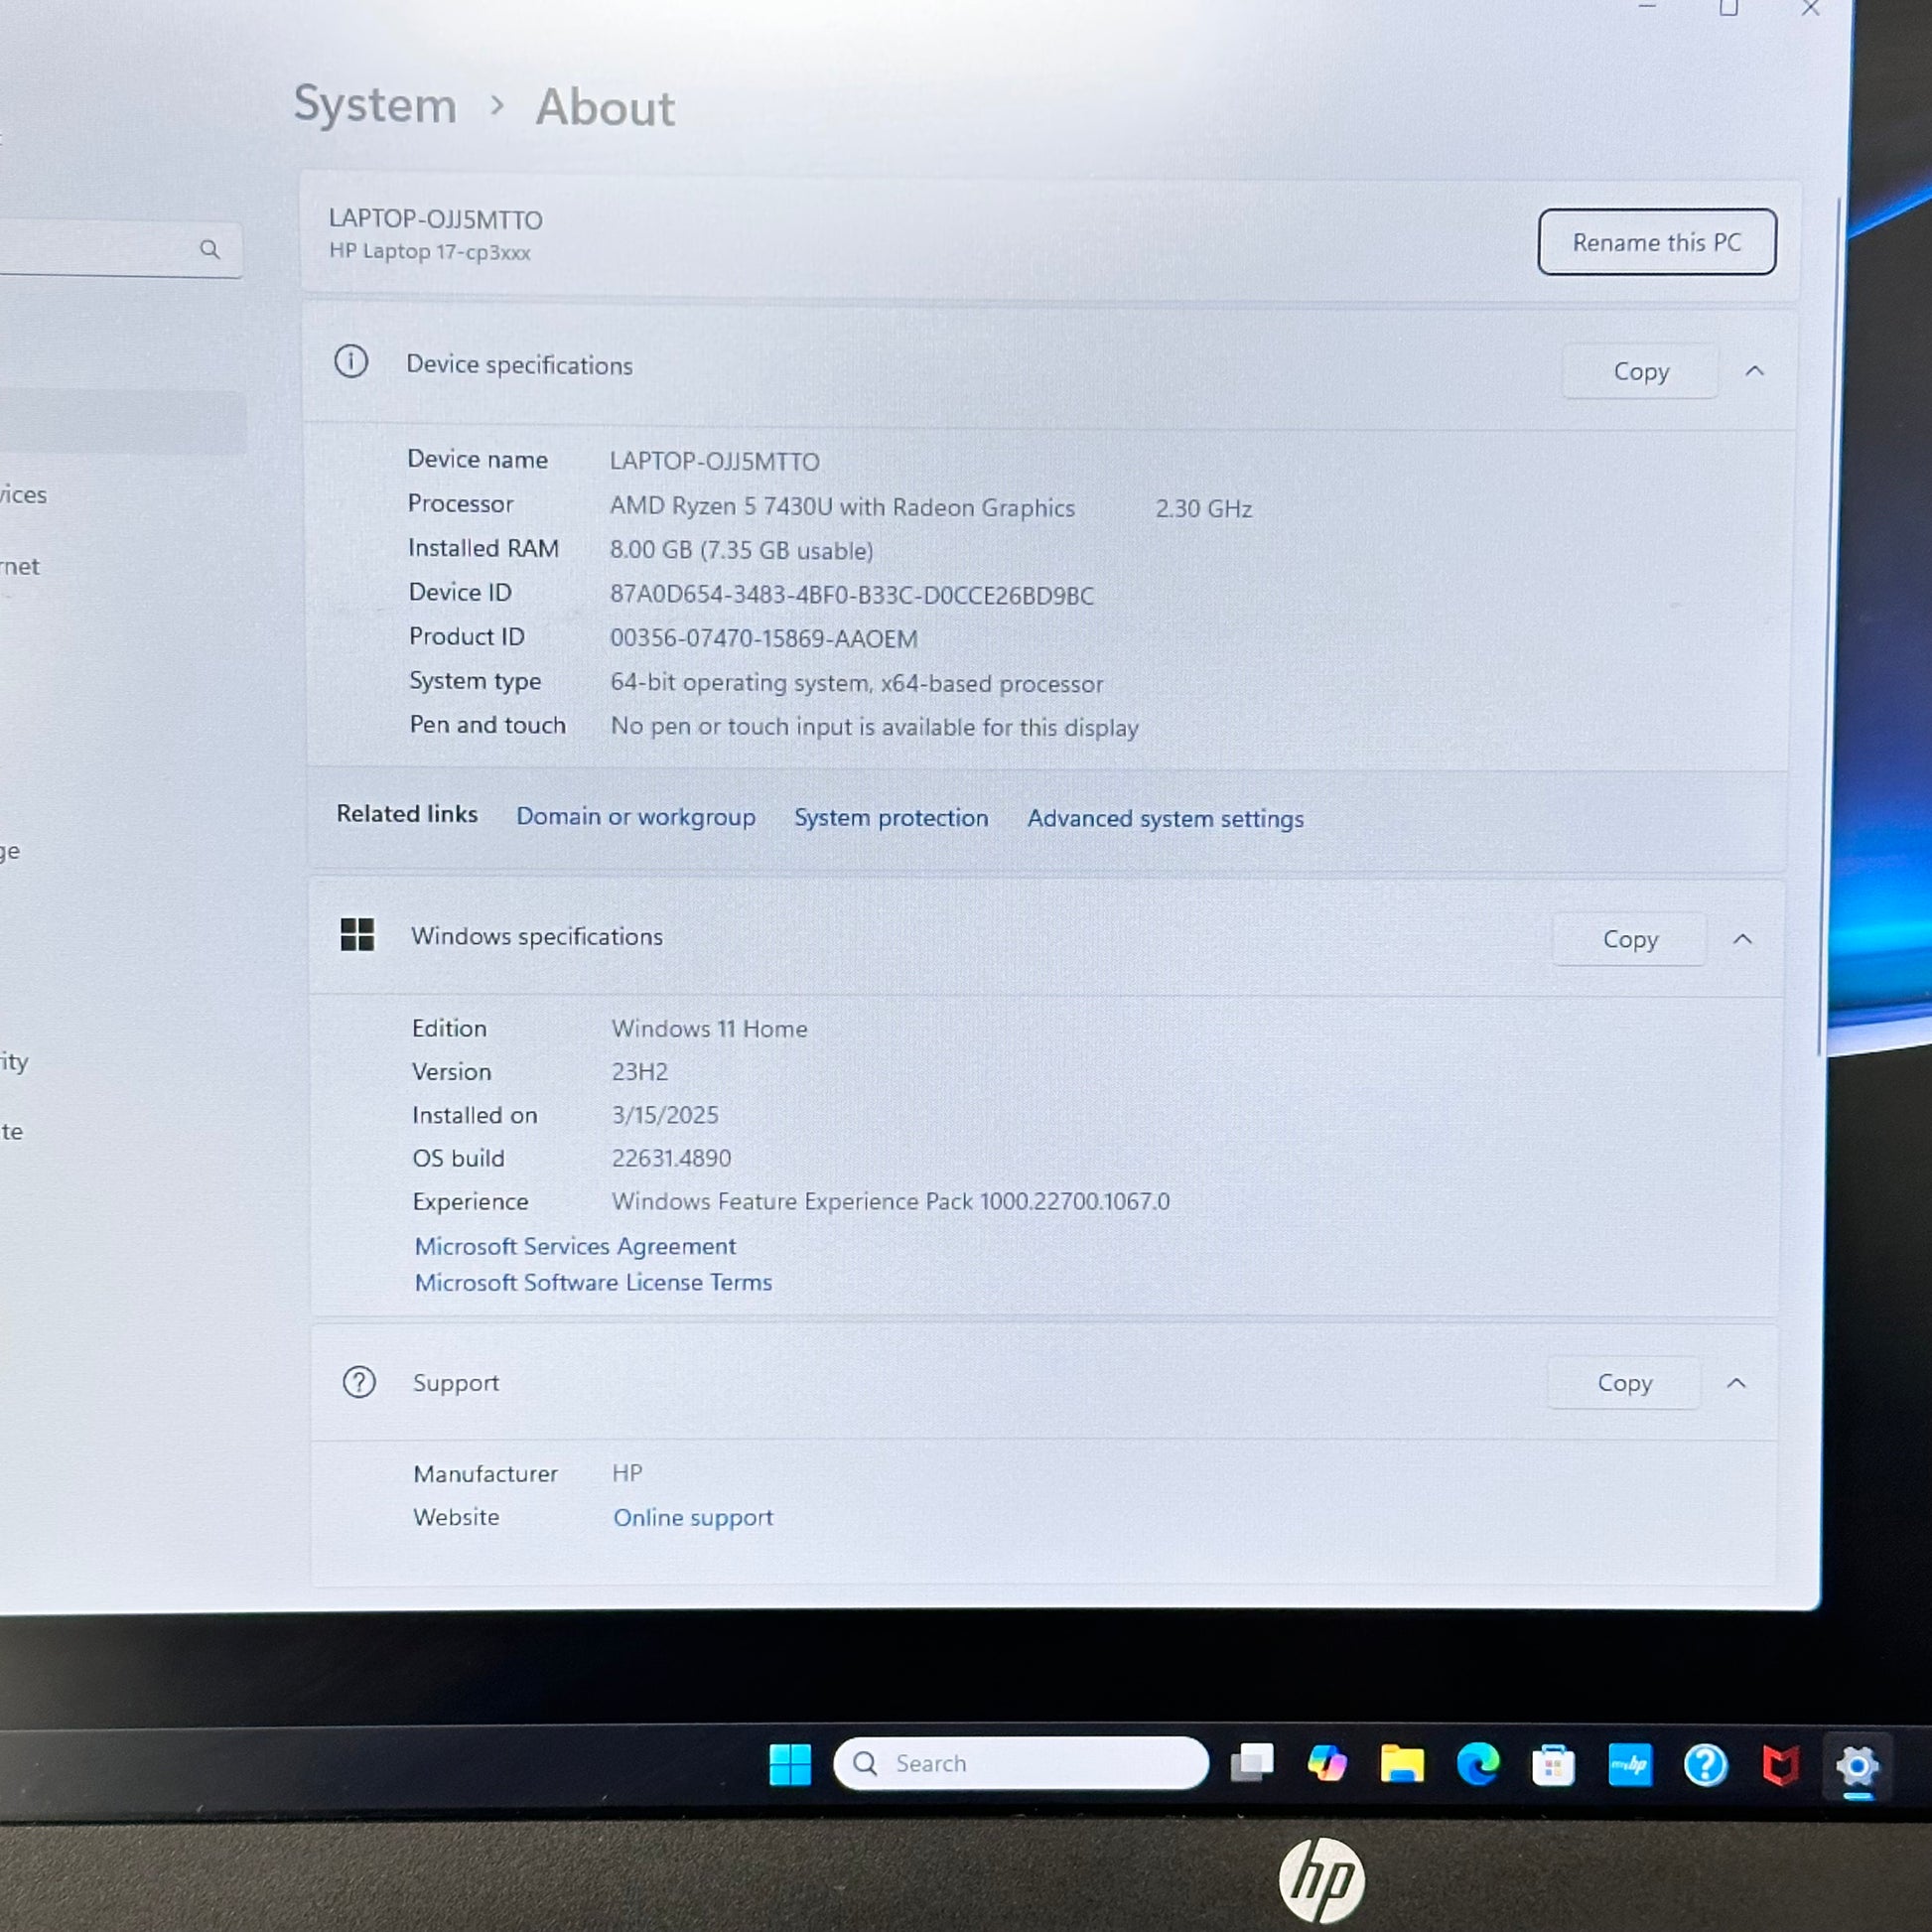Open the Online support website link

click(x=693, y=1518)
